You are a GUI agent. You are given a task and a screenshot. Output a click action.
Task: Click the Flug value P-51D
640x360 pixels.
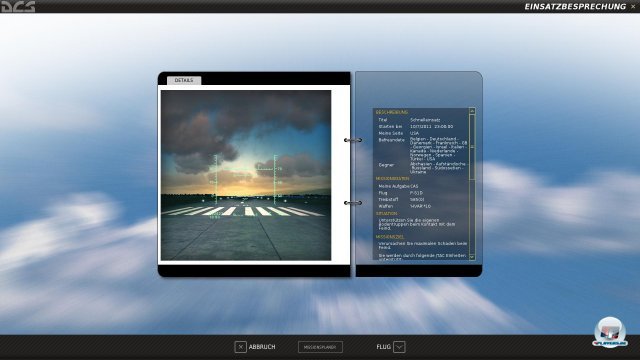pos(416,193)
